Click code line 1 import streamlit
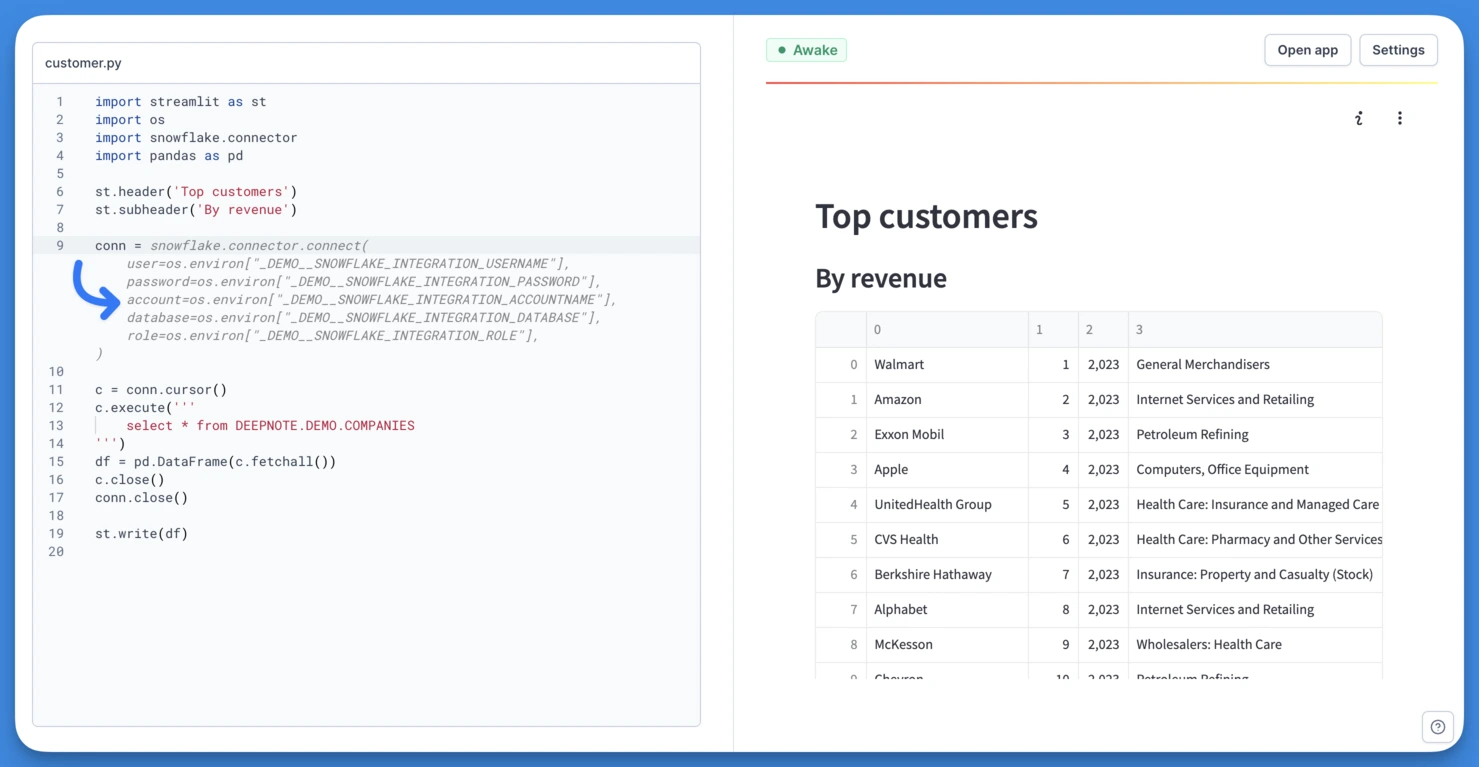Image resolution: width=1479 pixels, height=767 pixels. [180, 101]
